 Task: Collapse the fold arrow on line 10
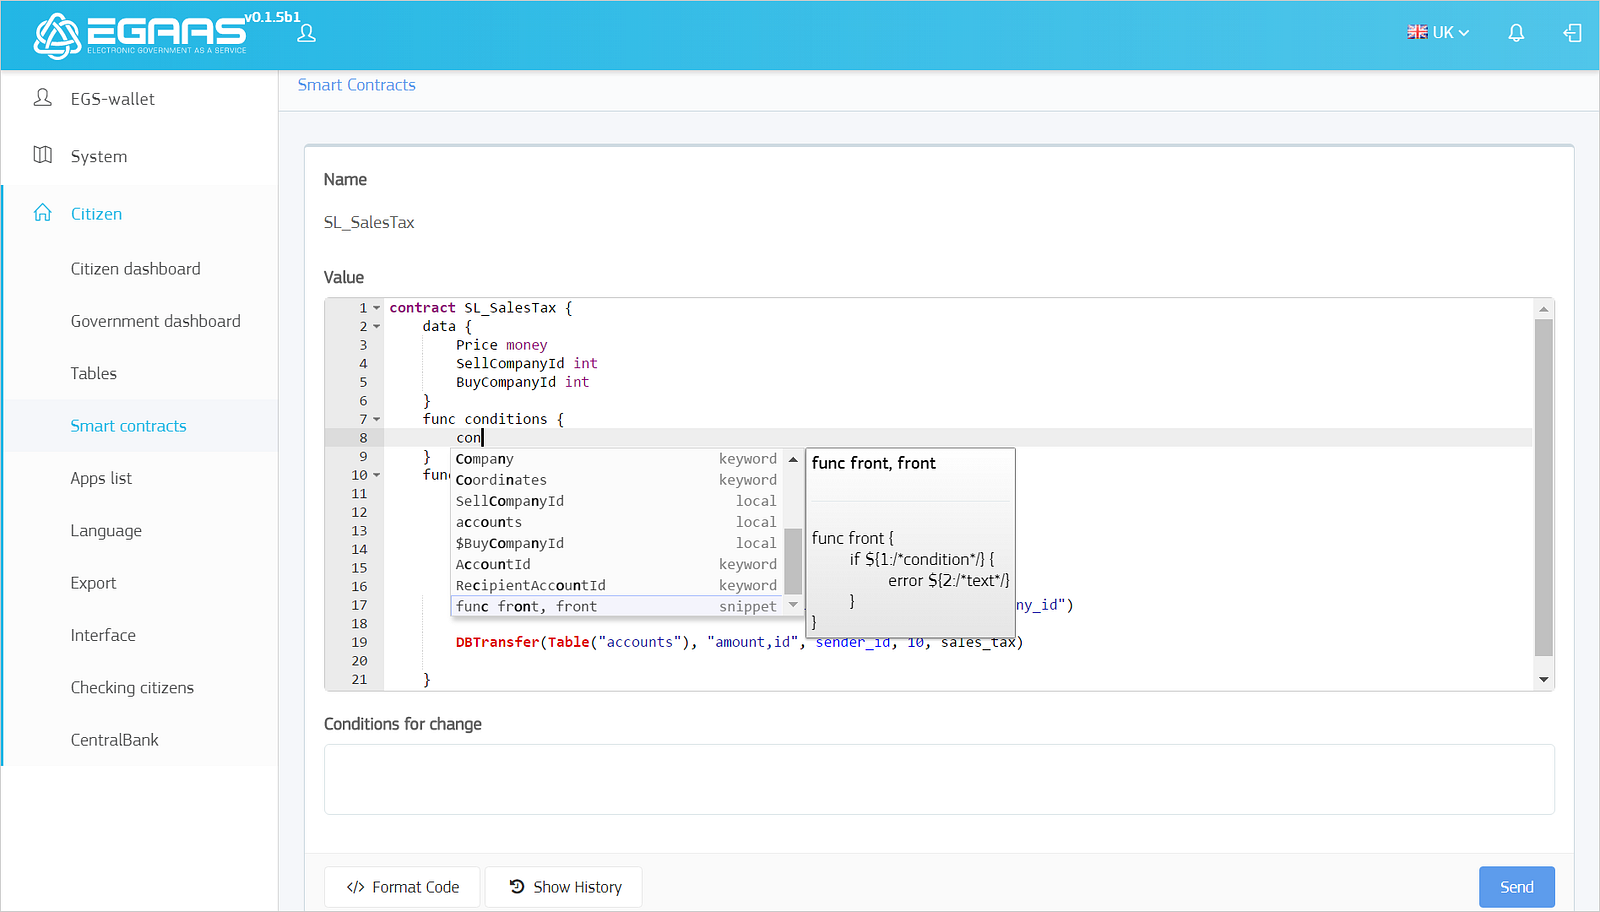click(x=377, y=475)
